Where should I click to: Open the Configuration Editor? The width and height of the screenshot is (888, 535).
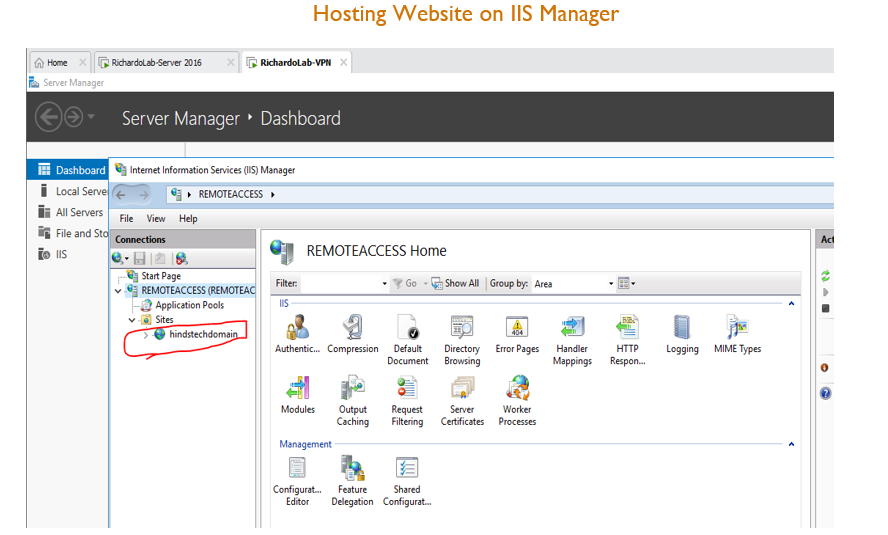pyautogui.click(x=297, y=481)
